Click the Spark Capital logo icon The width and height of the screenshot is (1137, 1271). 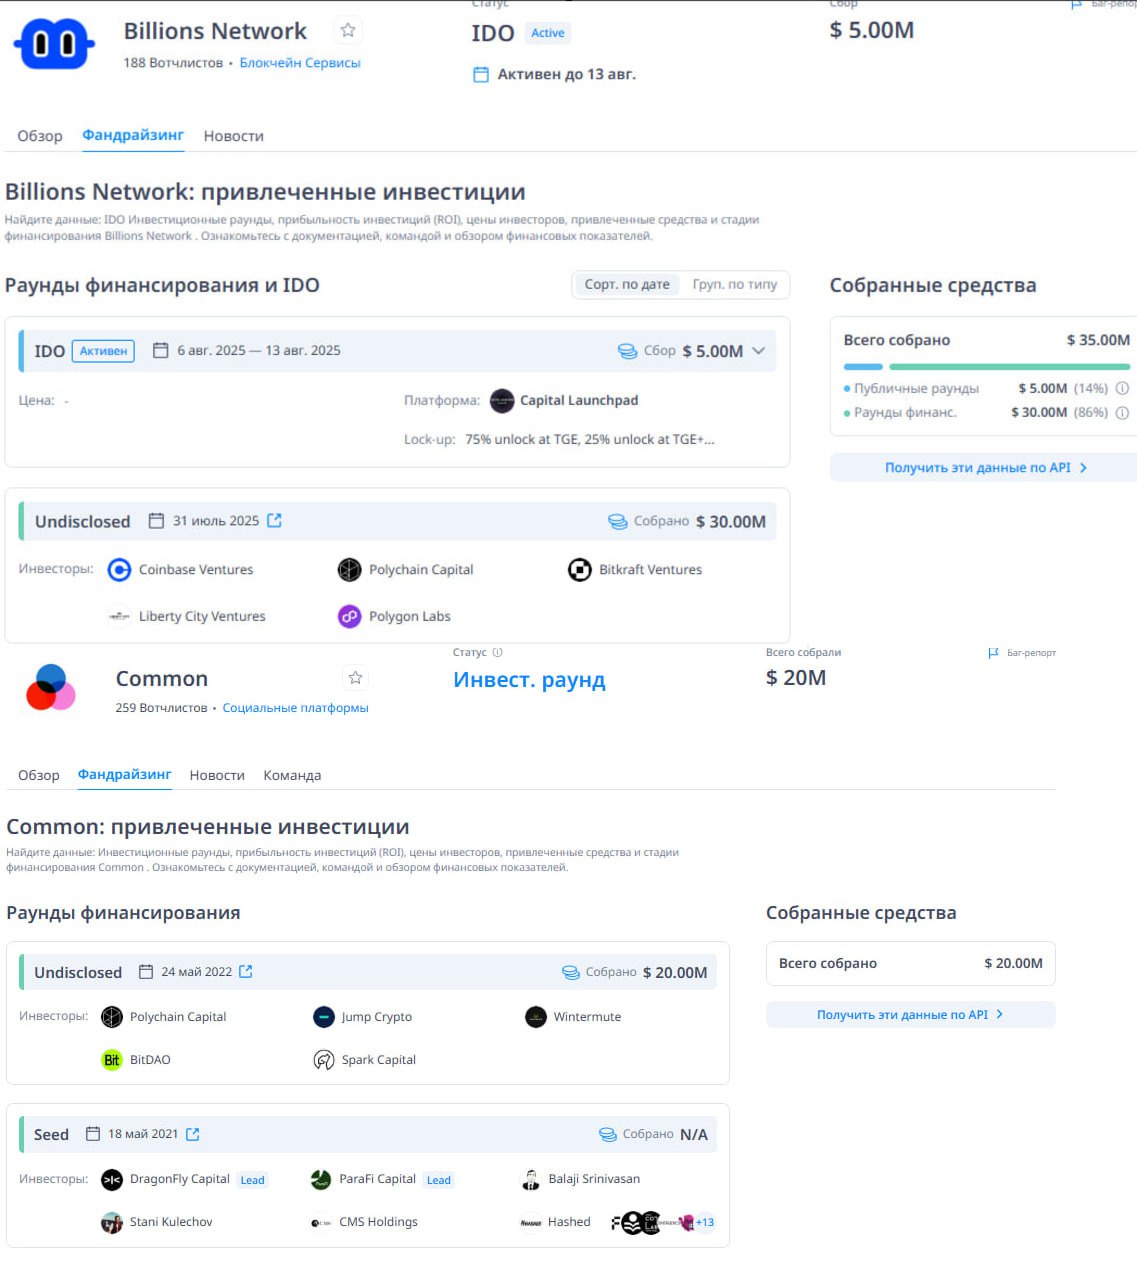click(x=324, y=1060)
